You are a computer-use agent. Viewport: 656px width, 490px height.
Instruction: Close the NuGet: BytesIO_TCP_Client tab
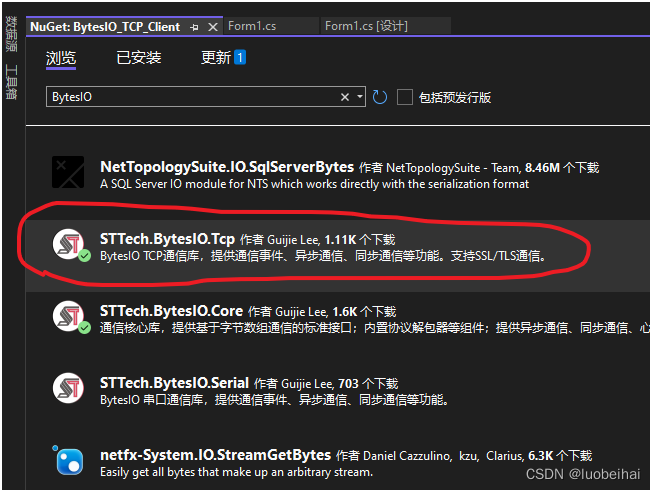213,27
